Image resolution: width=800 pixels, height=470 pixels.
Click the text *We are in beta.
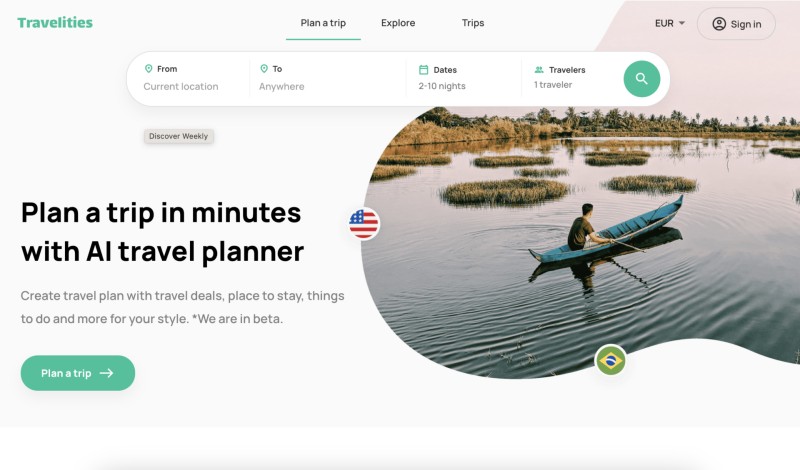[x=237, y=319]
